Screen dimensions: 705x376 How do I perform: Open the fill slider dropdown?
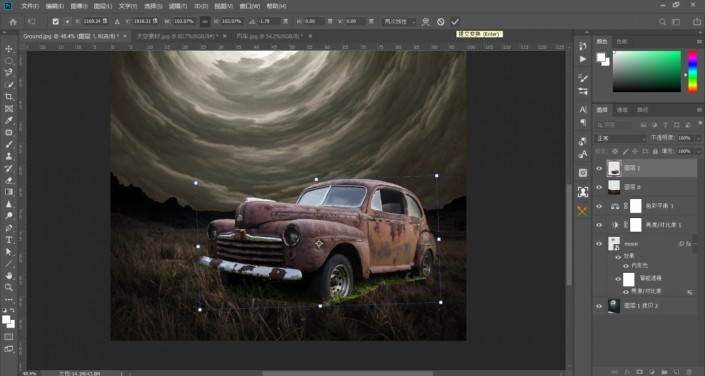pyautogui.click(x=698, y=152)
